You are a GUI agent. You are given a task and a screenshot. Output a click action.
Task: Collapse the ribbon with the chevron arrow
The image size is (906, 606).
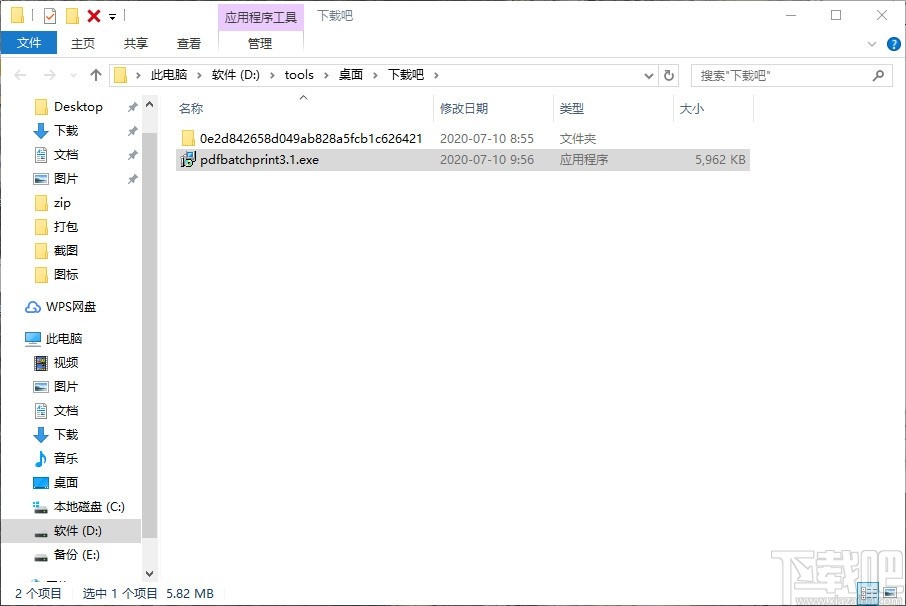point(870,43)
